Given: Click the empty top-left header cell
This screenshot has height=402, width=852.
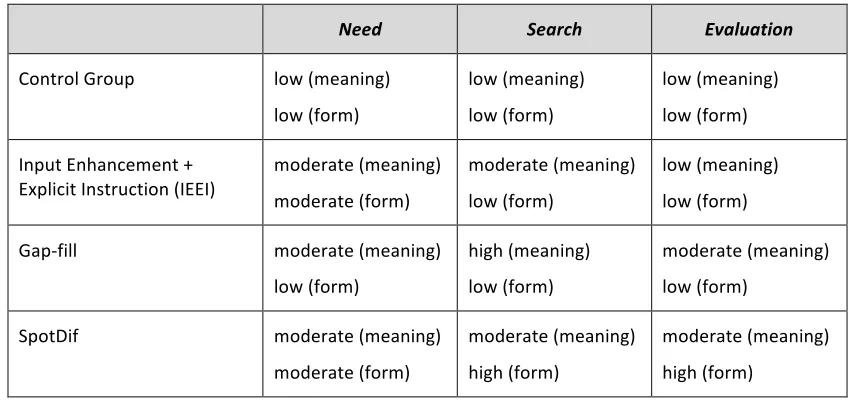Looking at the screenshot, I should tap(135, 29).
